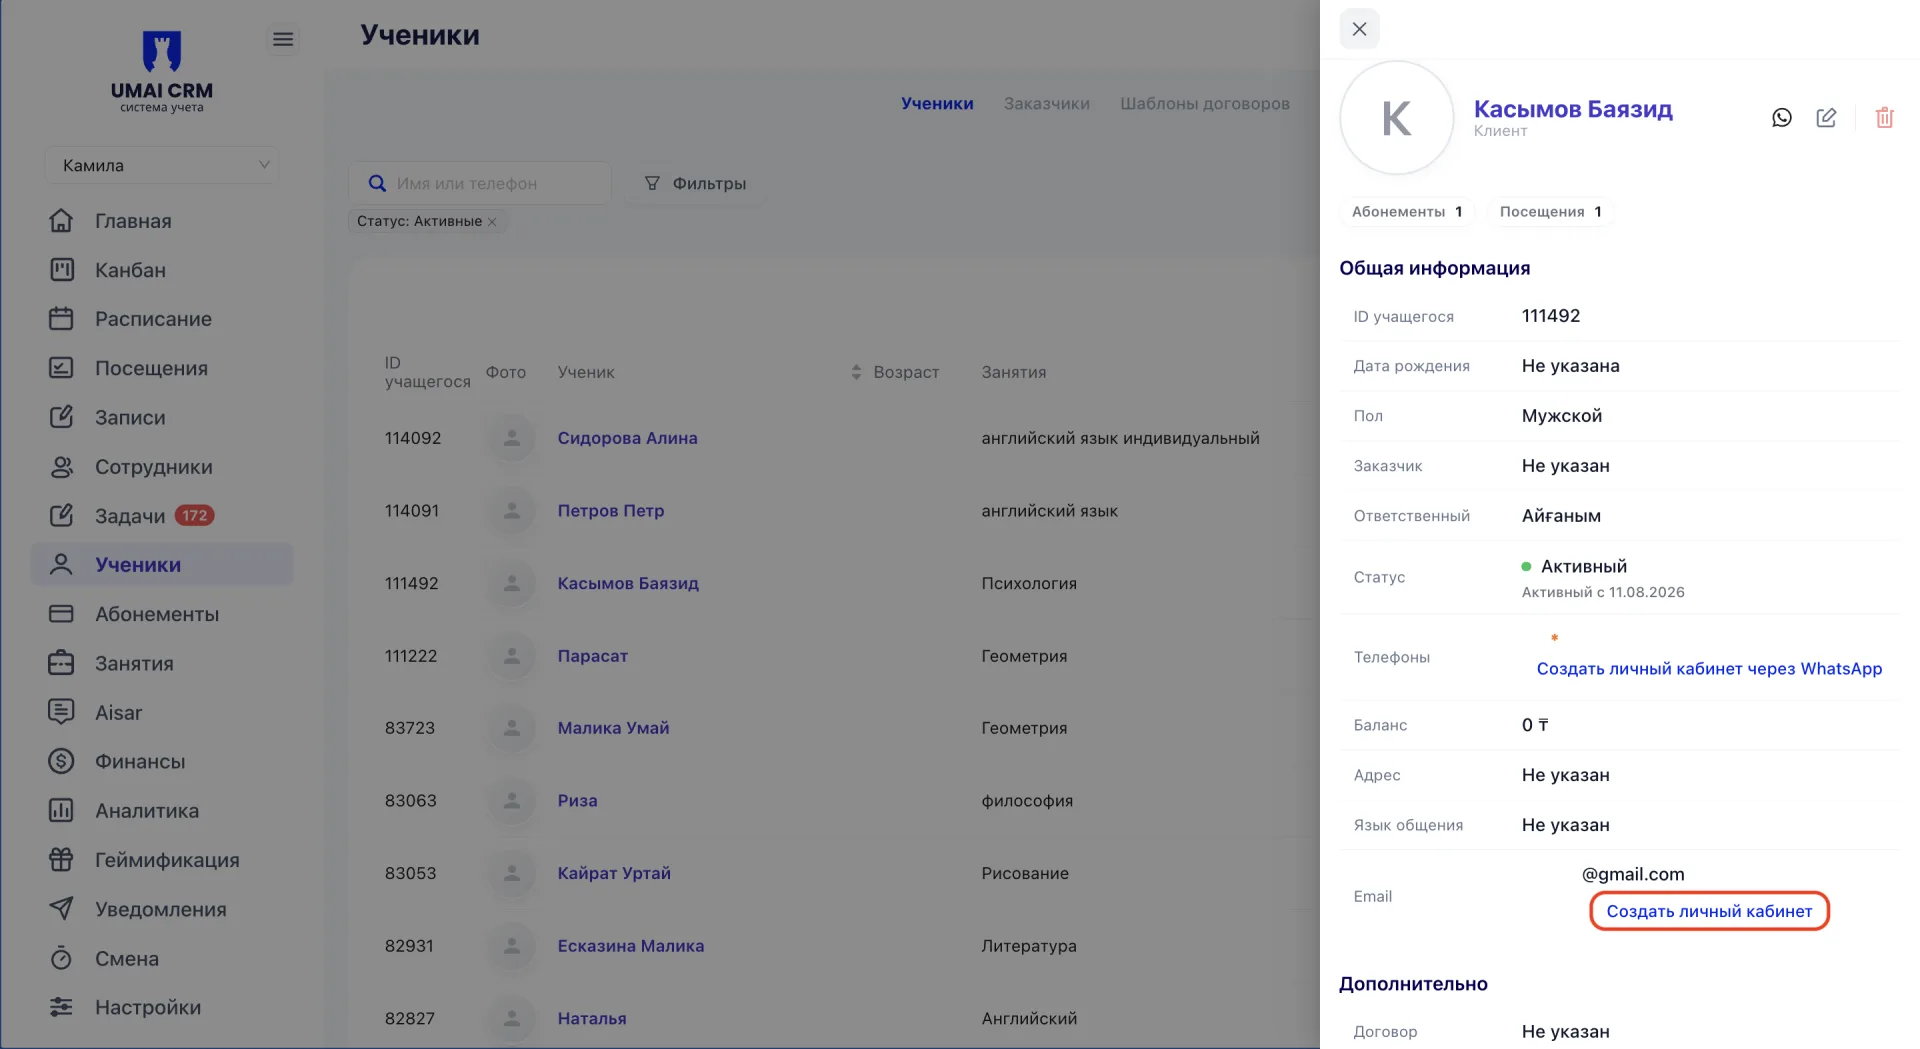Edit the client profile with the pencil icon

1826,118
